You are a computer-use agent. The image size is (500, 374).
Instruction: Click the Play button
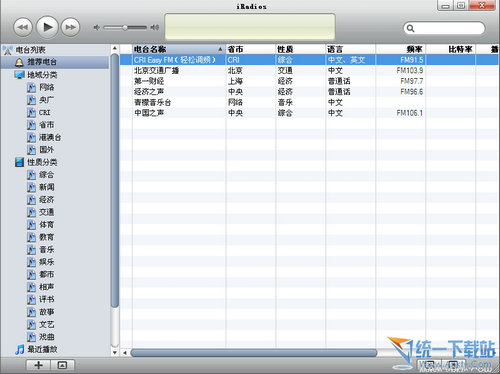click(47, 27)
